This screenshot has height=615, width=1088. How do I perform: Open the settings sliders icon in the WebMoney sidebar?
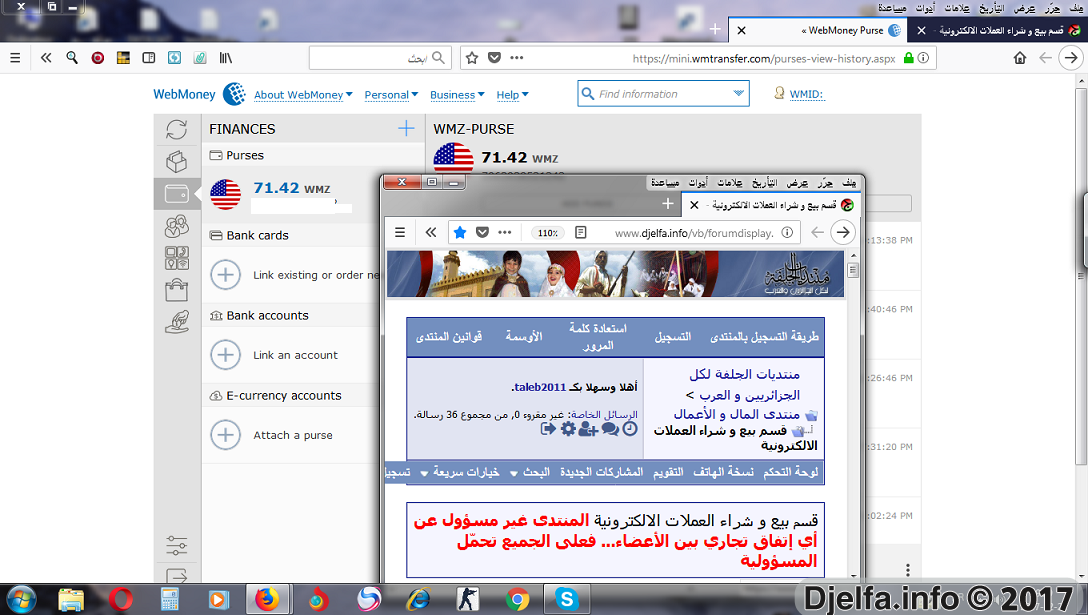coord(176,546)
